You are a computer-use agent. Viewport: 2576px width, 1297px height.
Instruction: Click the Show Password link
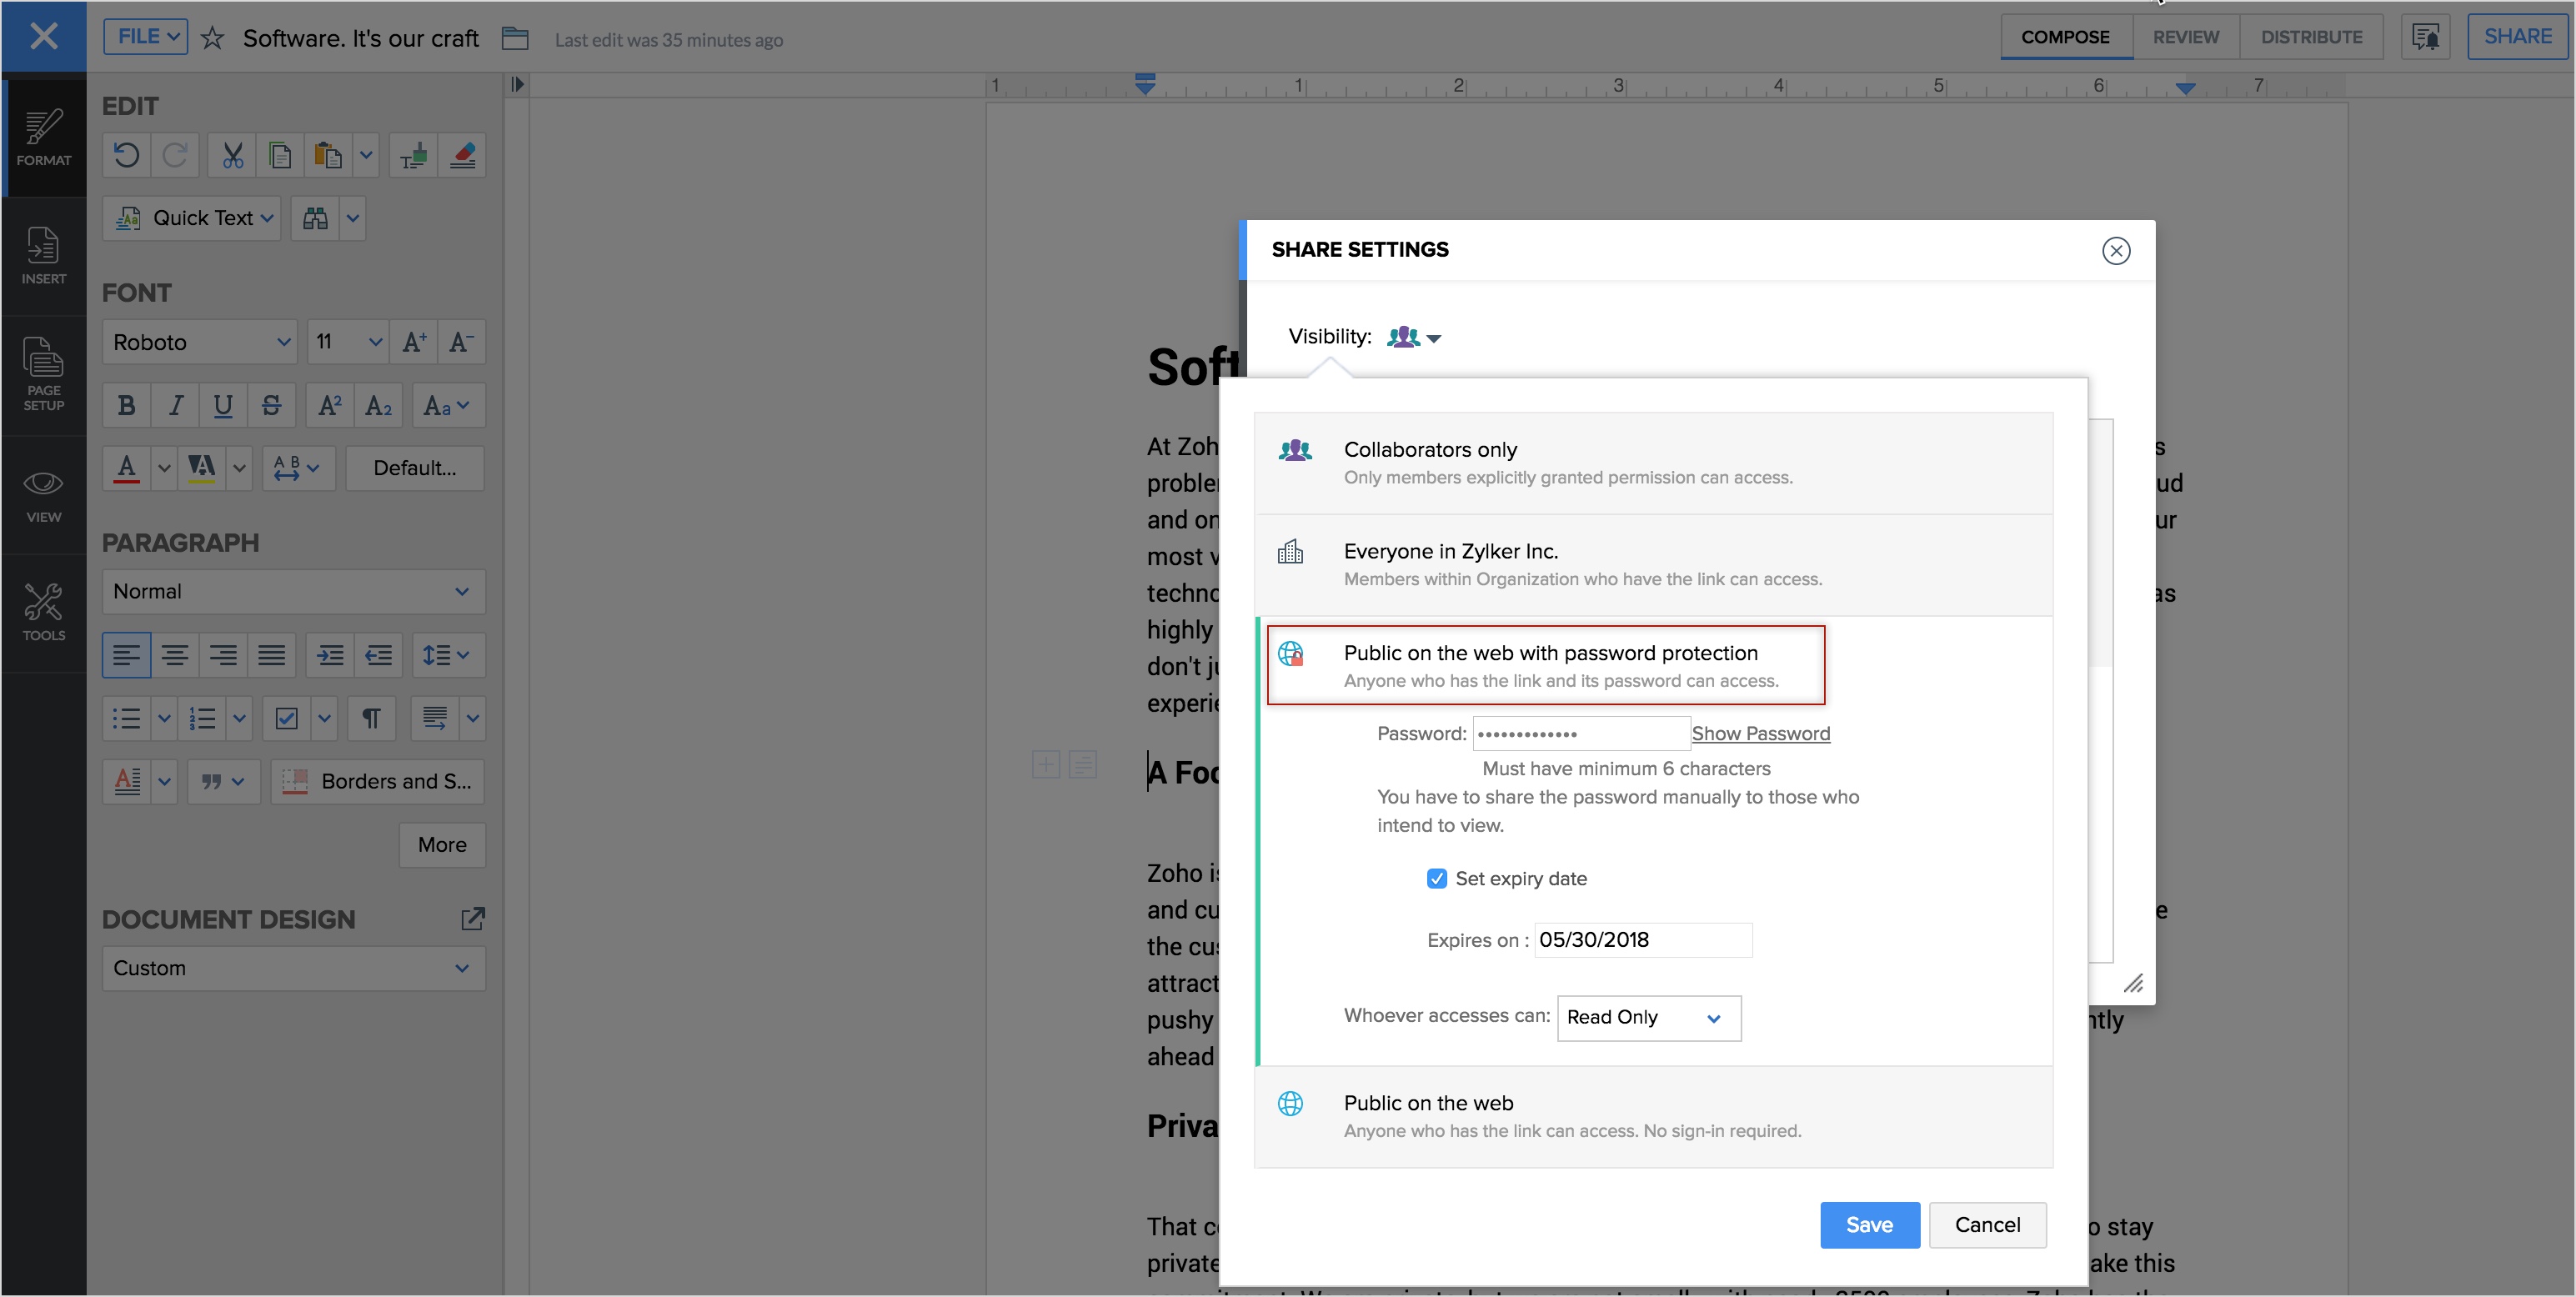1760,734
